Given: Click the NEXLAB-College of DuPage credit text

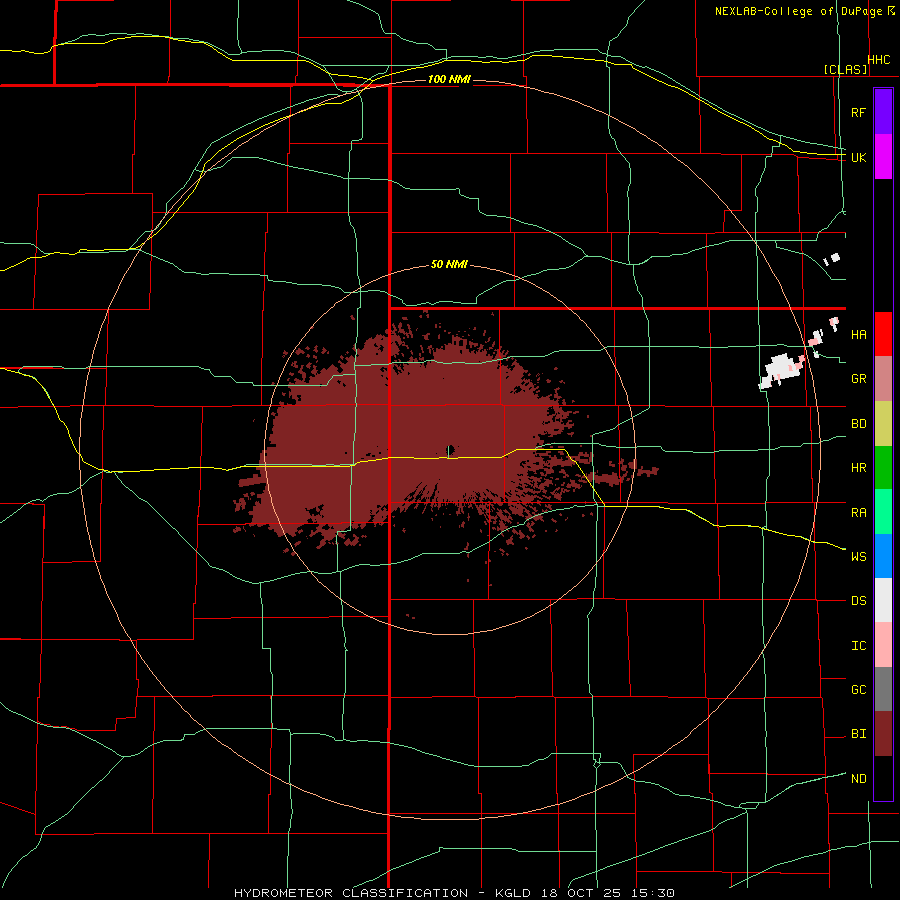Looking at the screenshot, I should click(x=800, y=11).
